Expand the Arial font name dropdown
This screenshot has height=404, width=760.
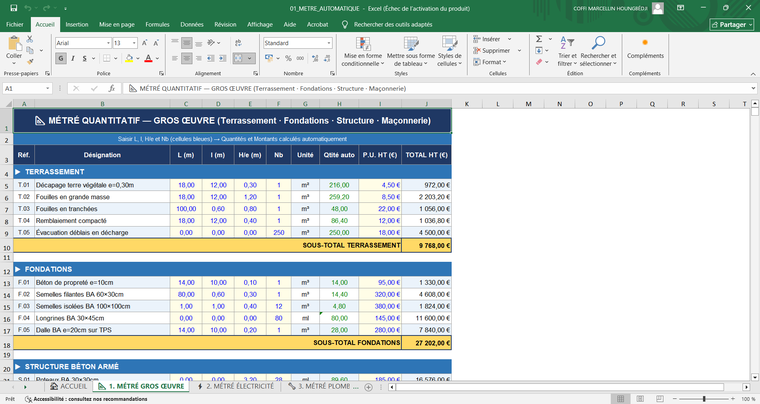point(106,44)
